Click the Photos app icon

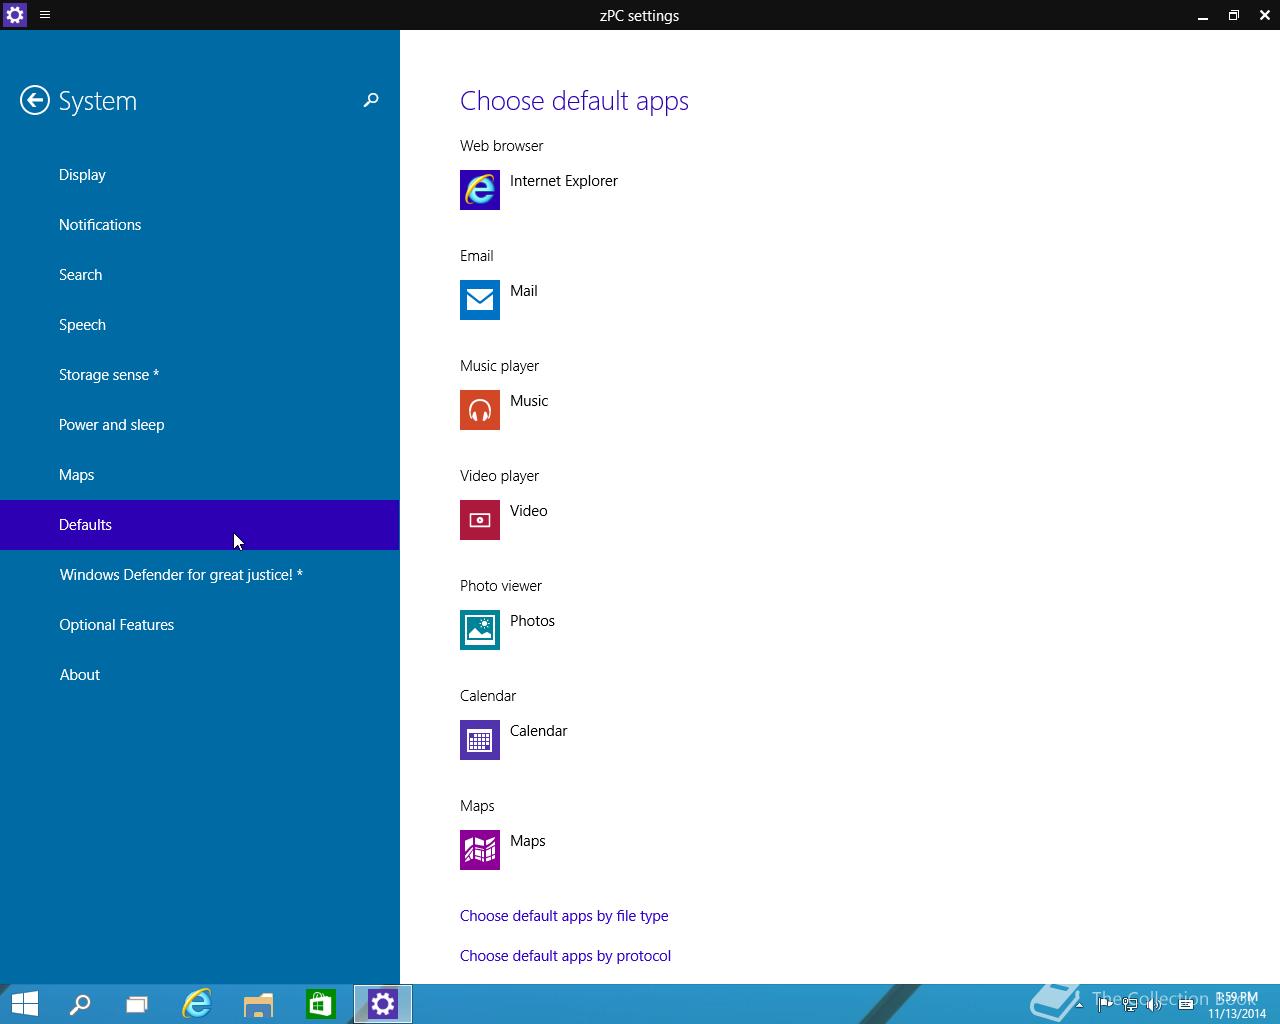pyautogui.click(x=480, y=630)
